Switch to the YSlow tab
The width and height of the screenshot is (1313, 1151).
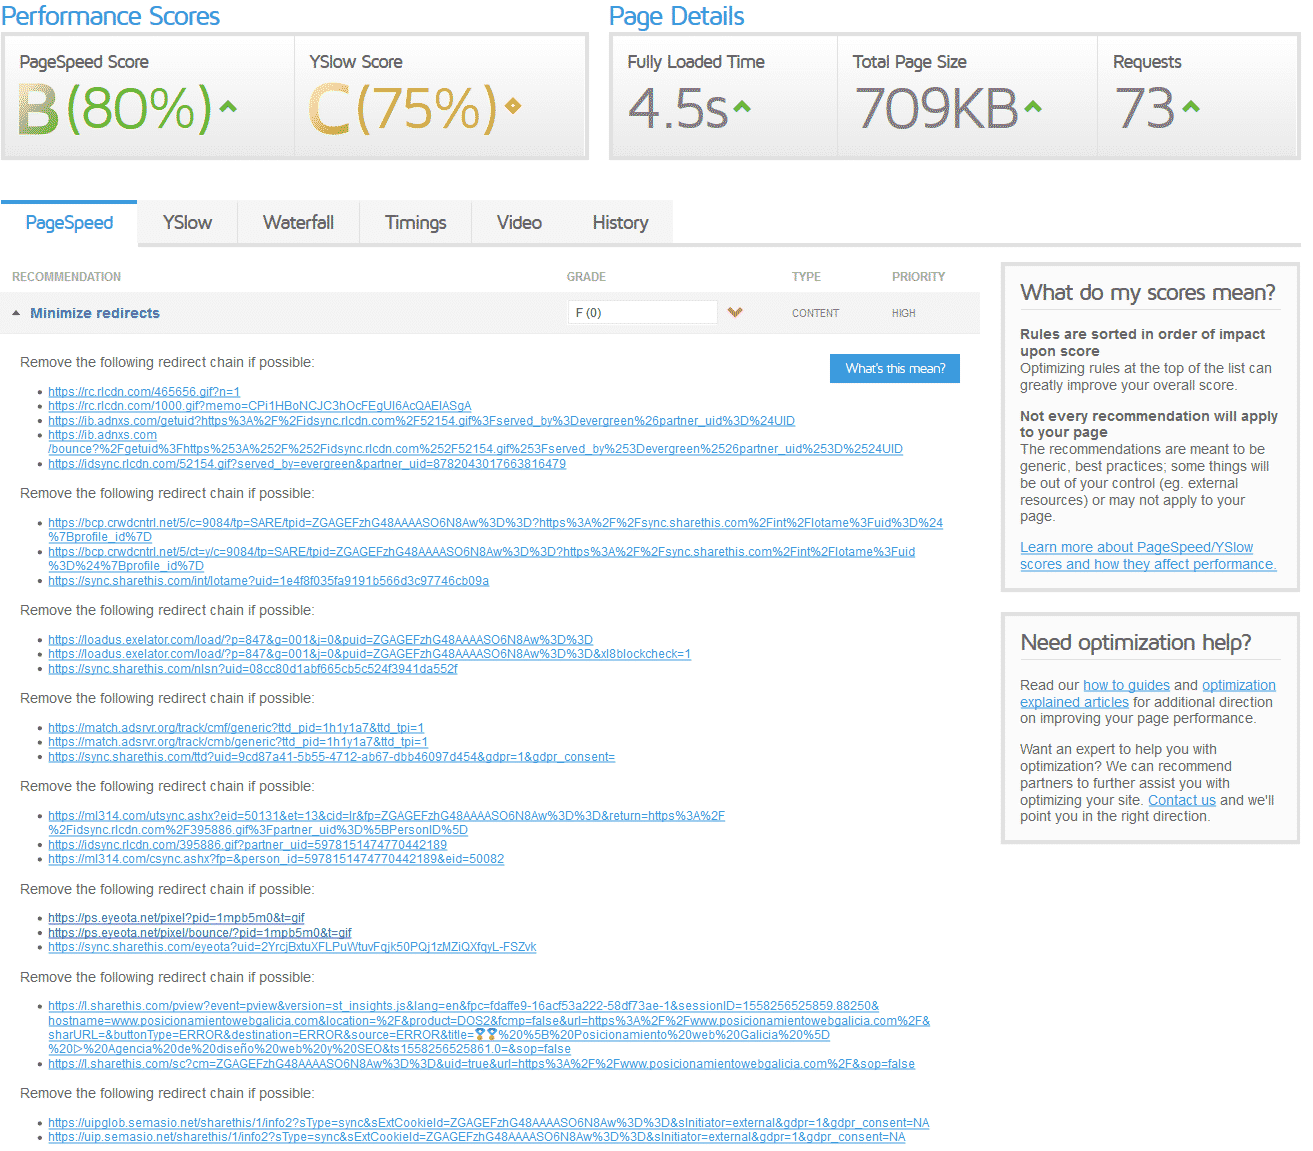[x=188, y=222]
